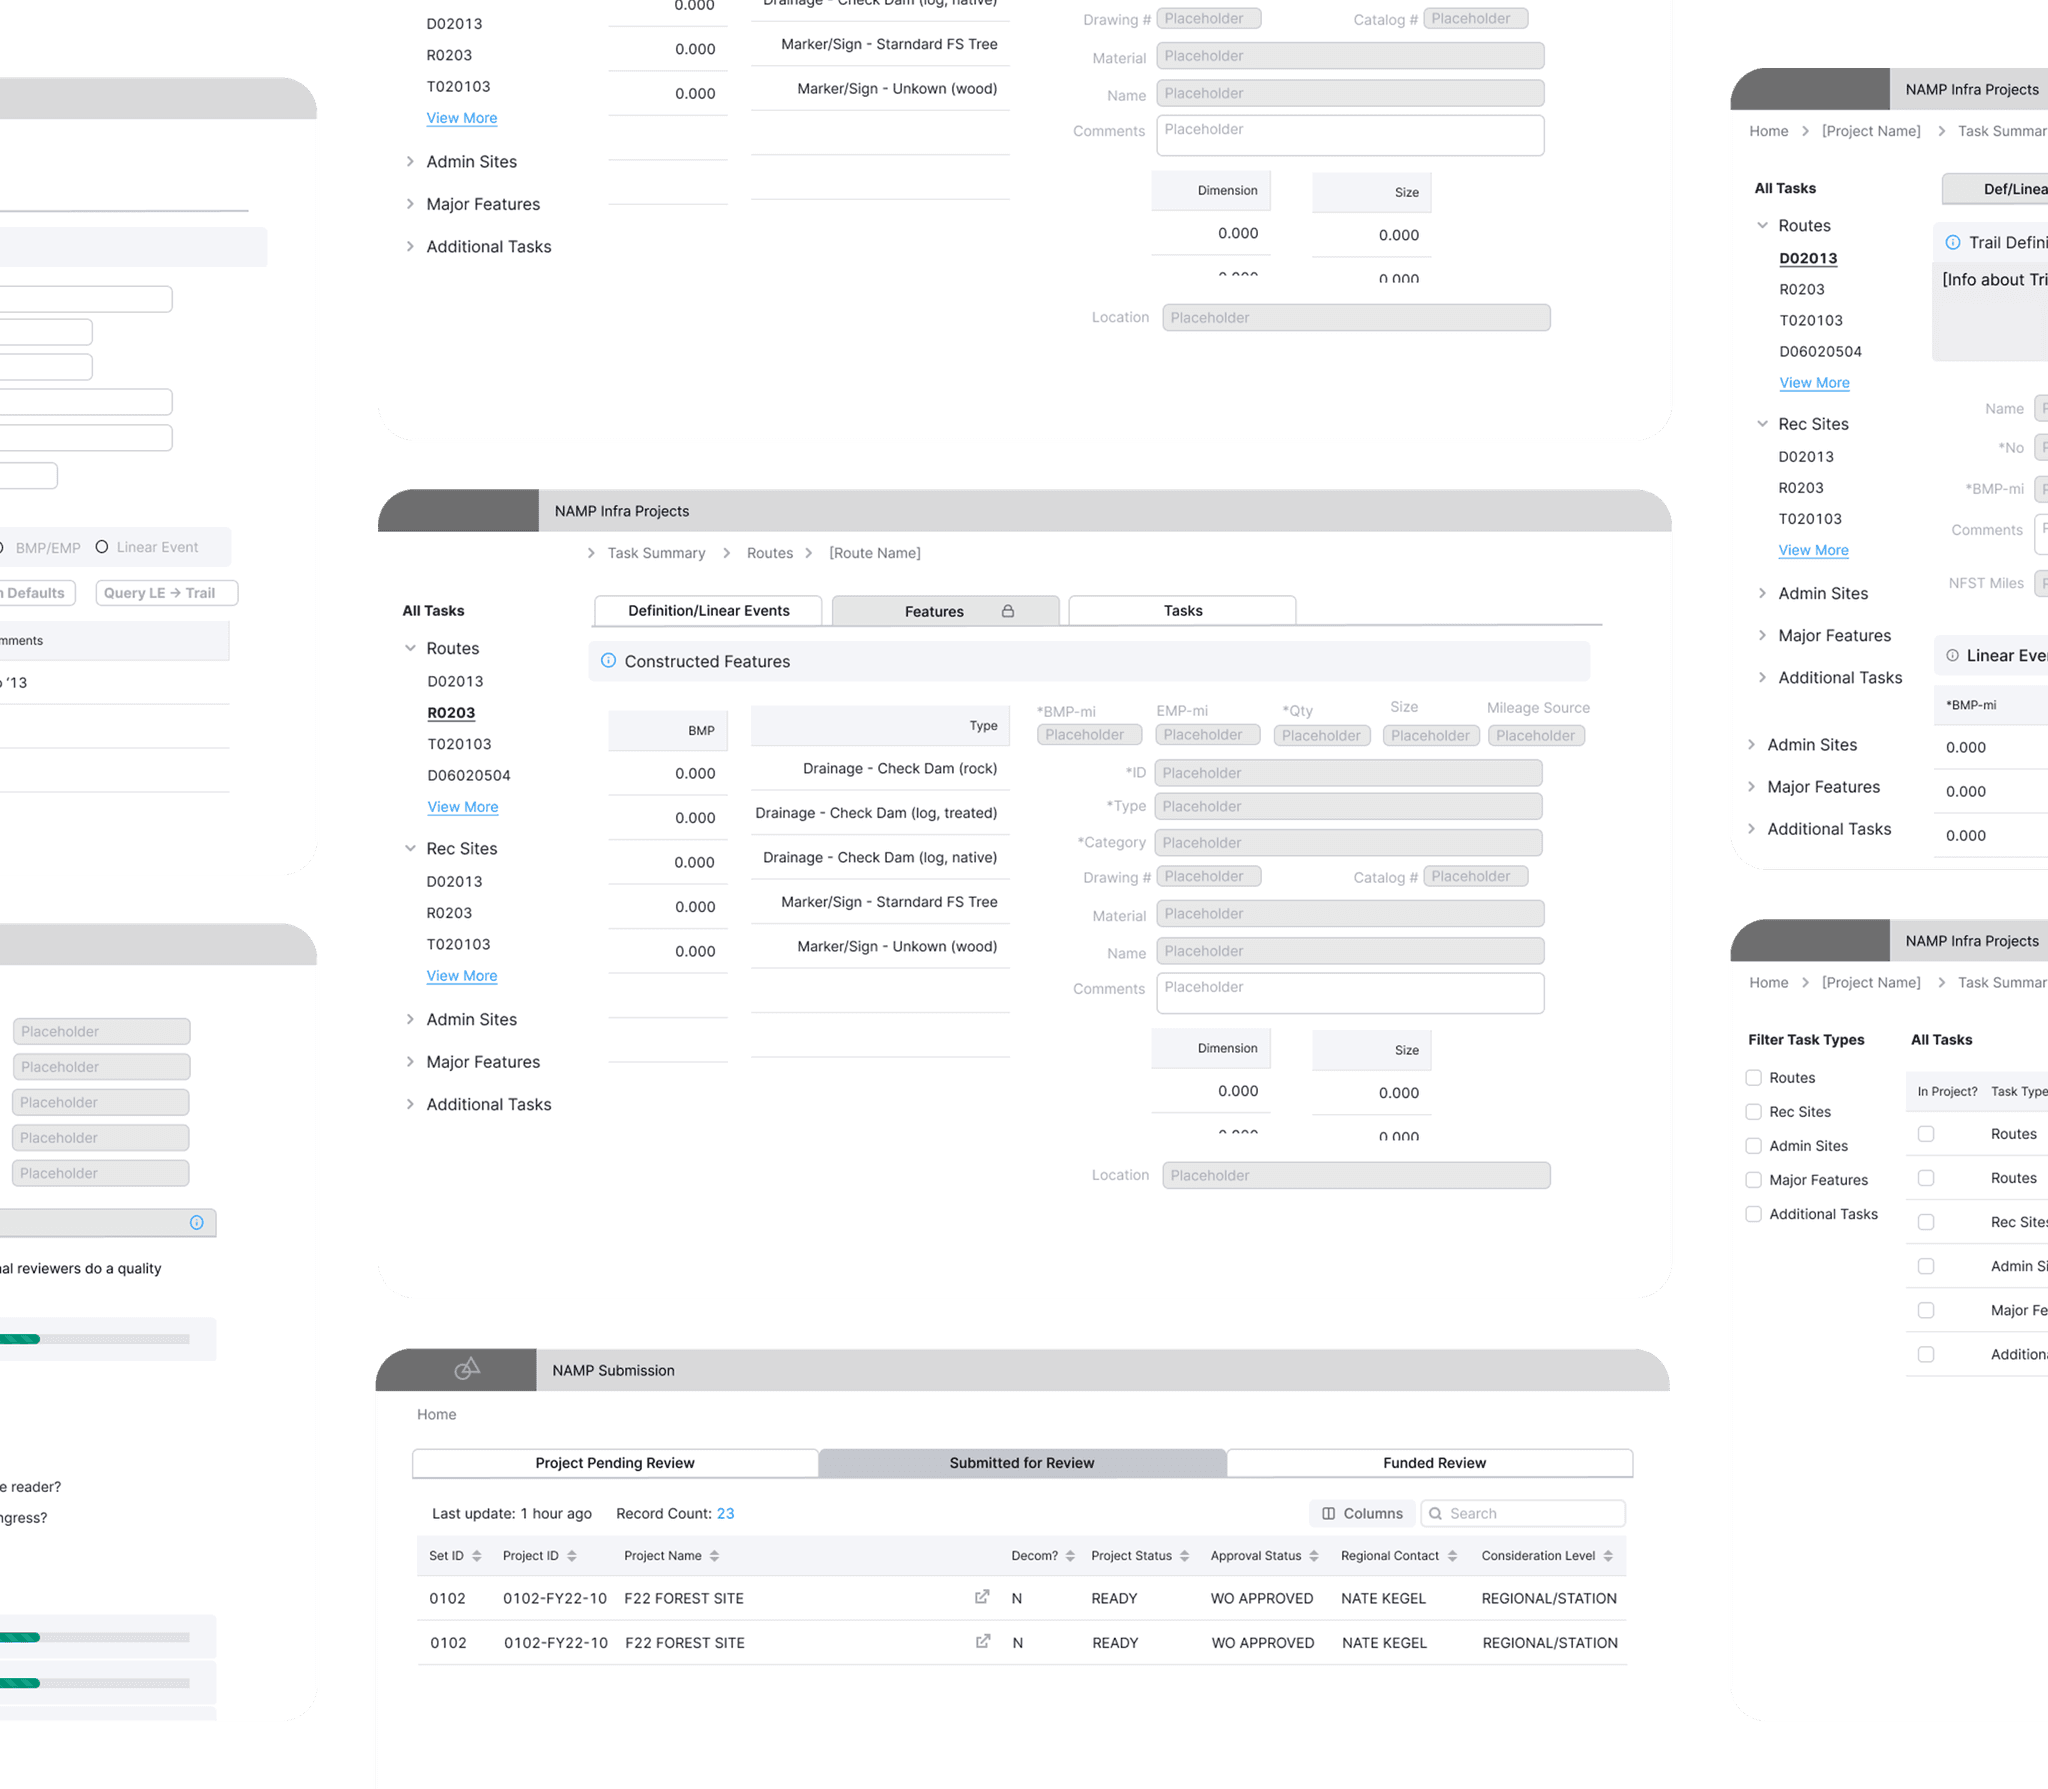Screen dimensions: 2048x1789
Task: Check Routes under Filter Task Types
Action: click(x=1753, y=1077)
